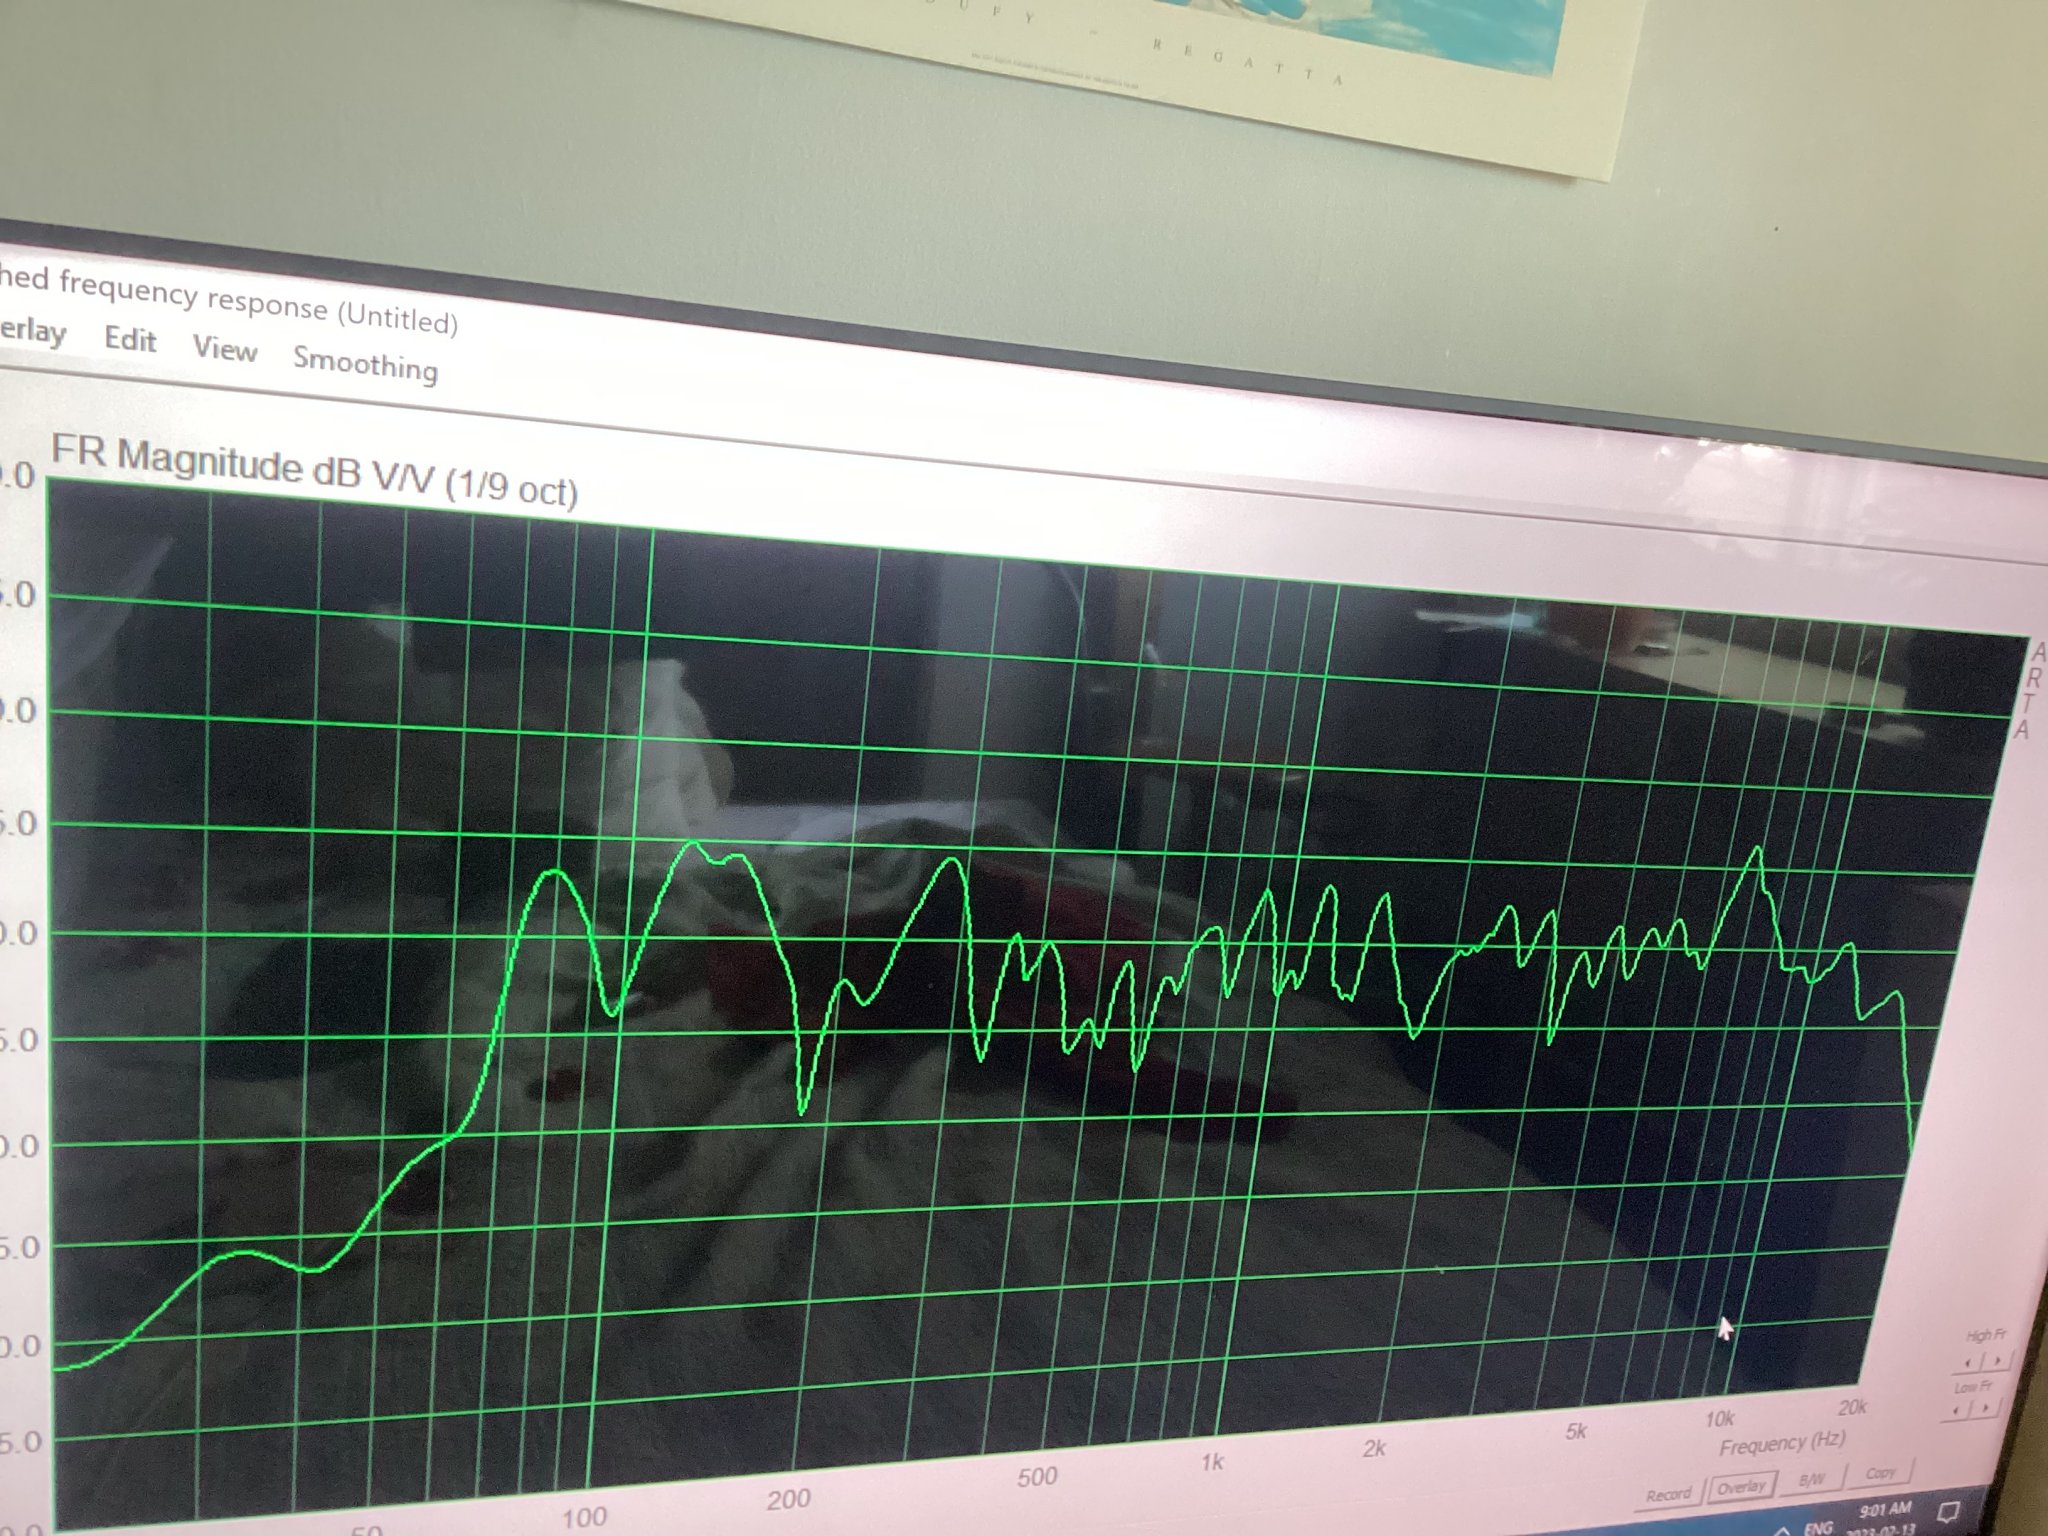Click the 100 frequency axis label

[584, 1517]
